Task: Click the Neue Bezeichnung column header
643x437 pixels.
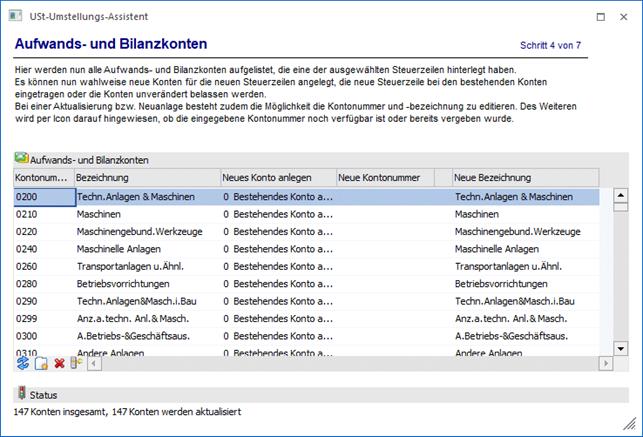Action: (527, 177)
